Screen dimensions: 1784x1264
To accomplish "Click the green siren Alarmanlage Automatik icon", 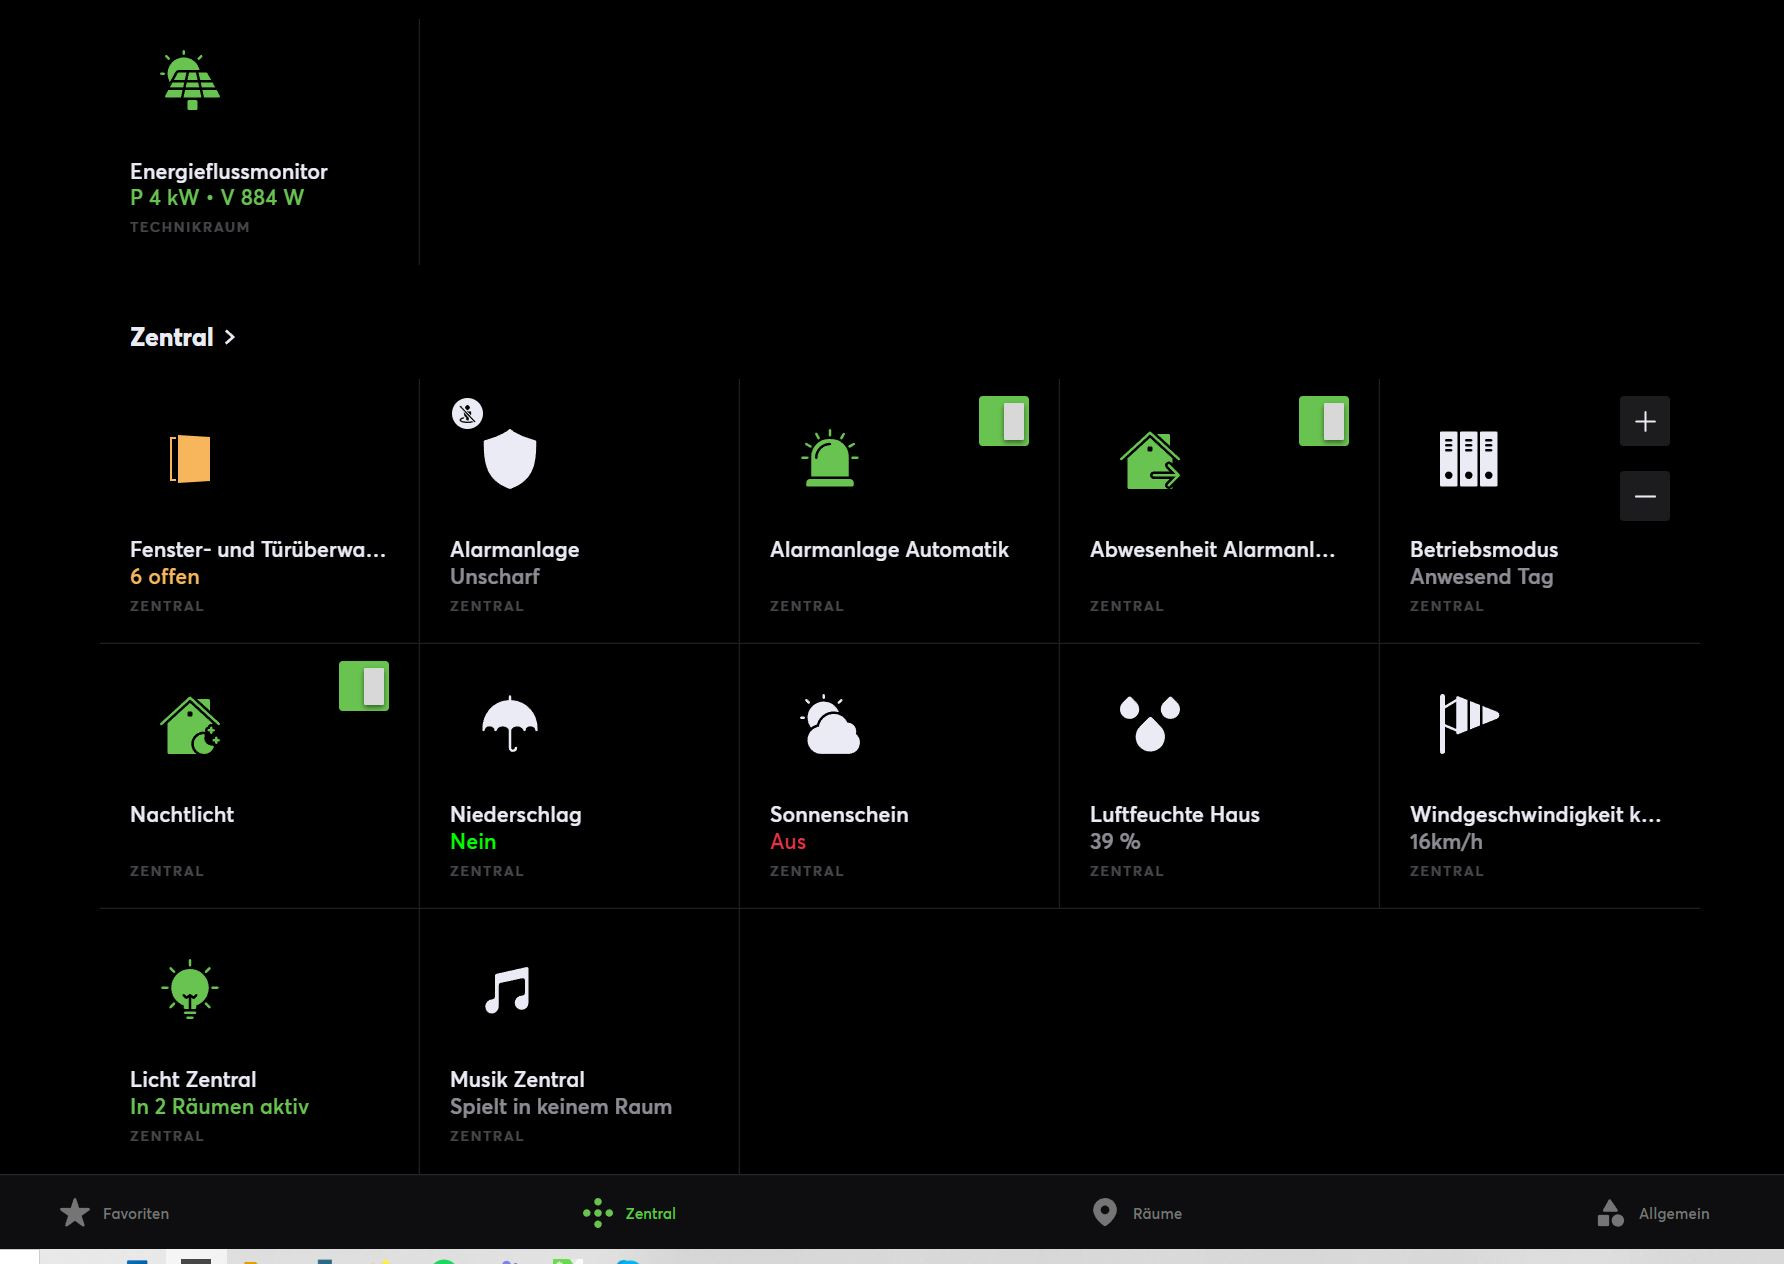I will tap(829, 459).
